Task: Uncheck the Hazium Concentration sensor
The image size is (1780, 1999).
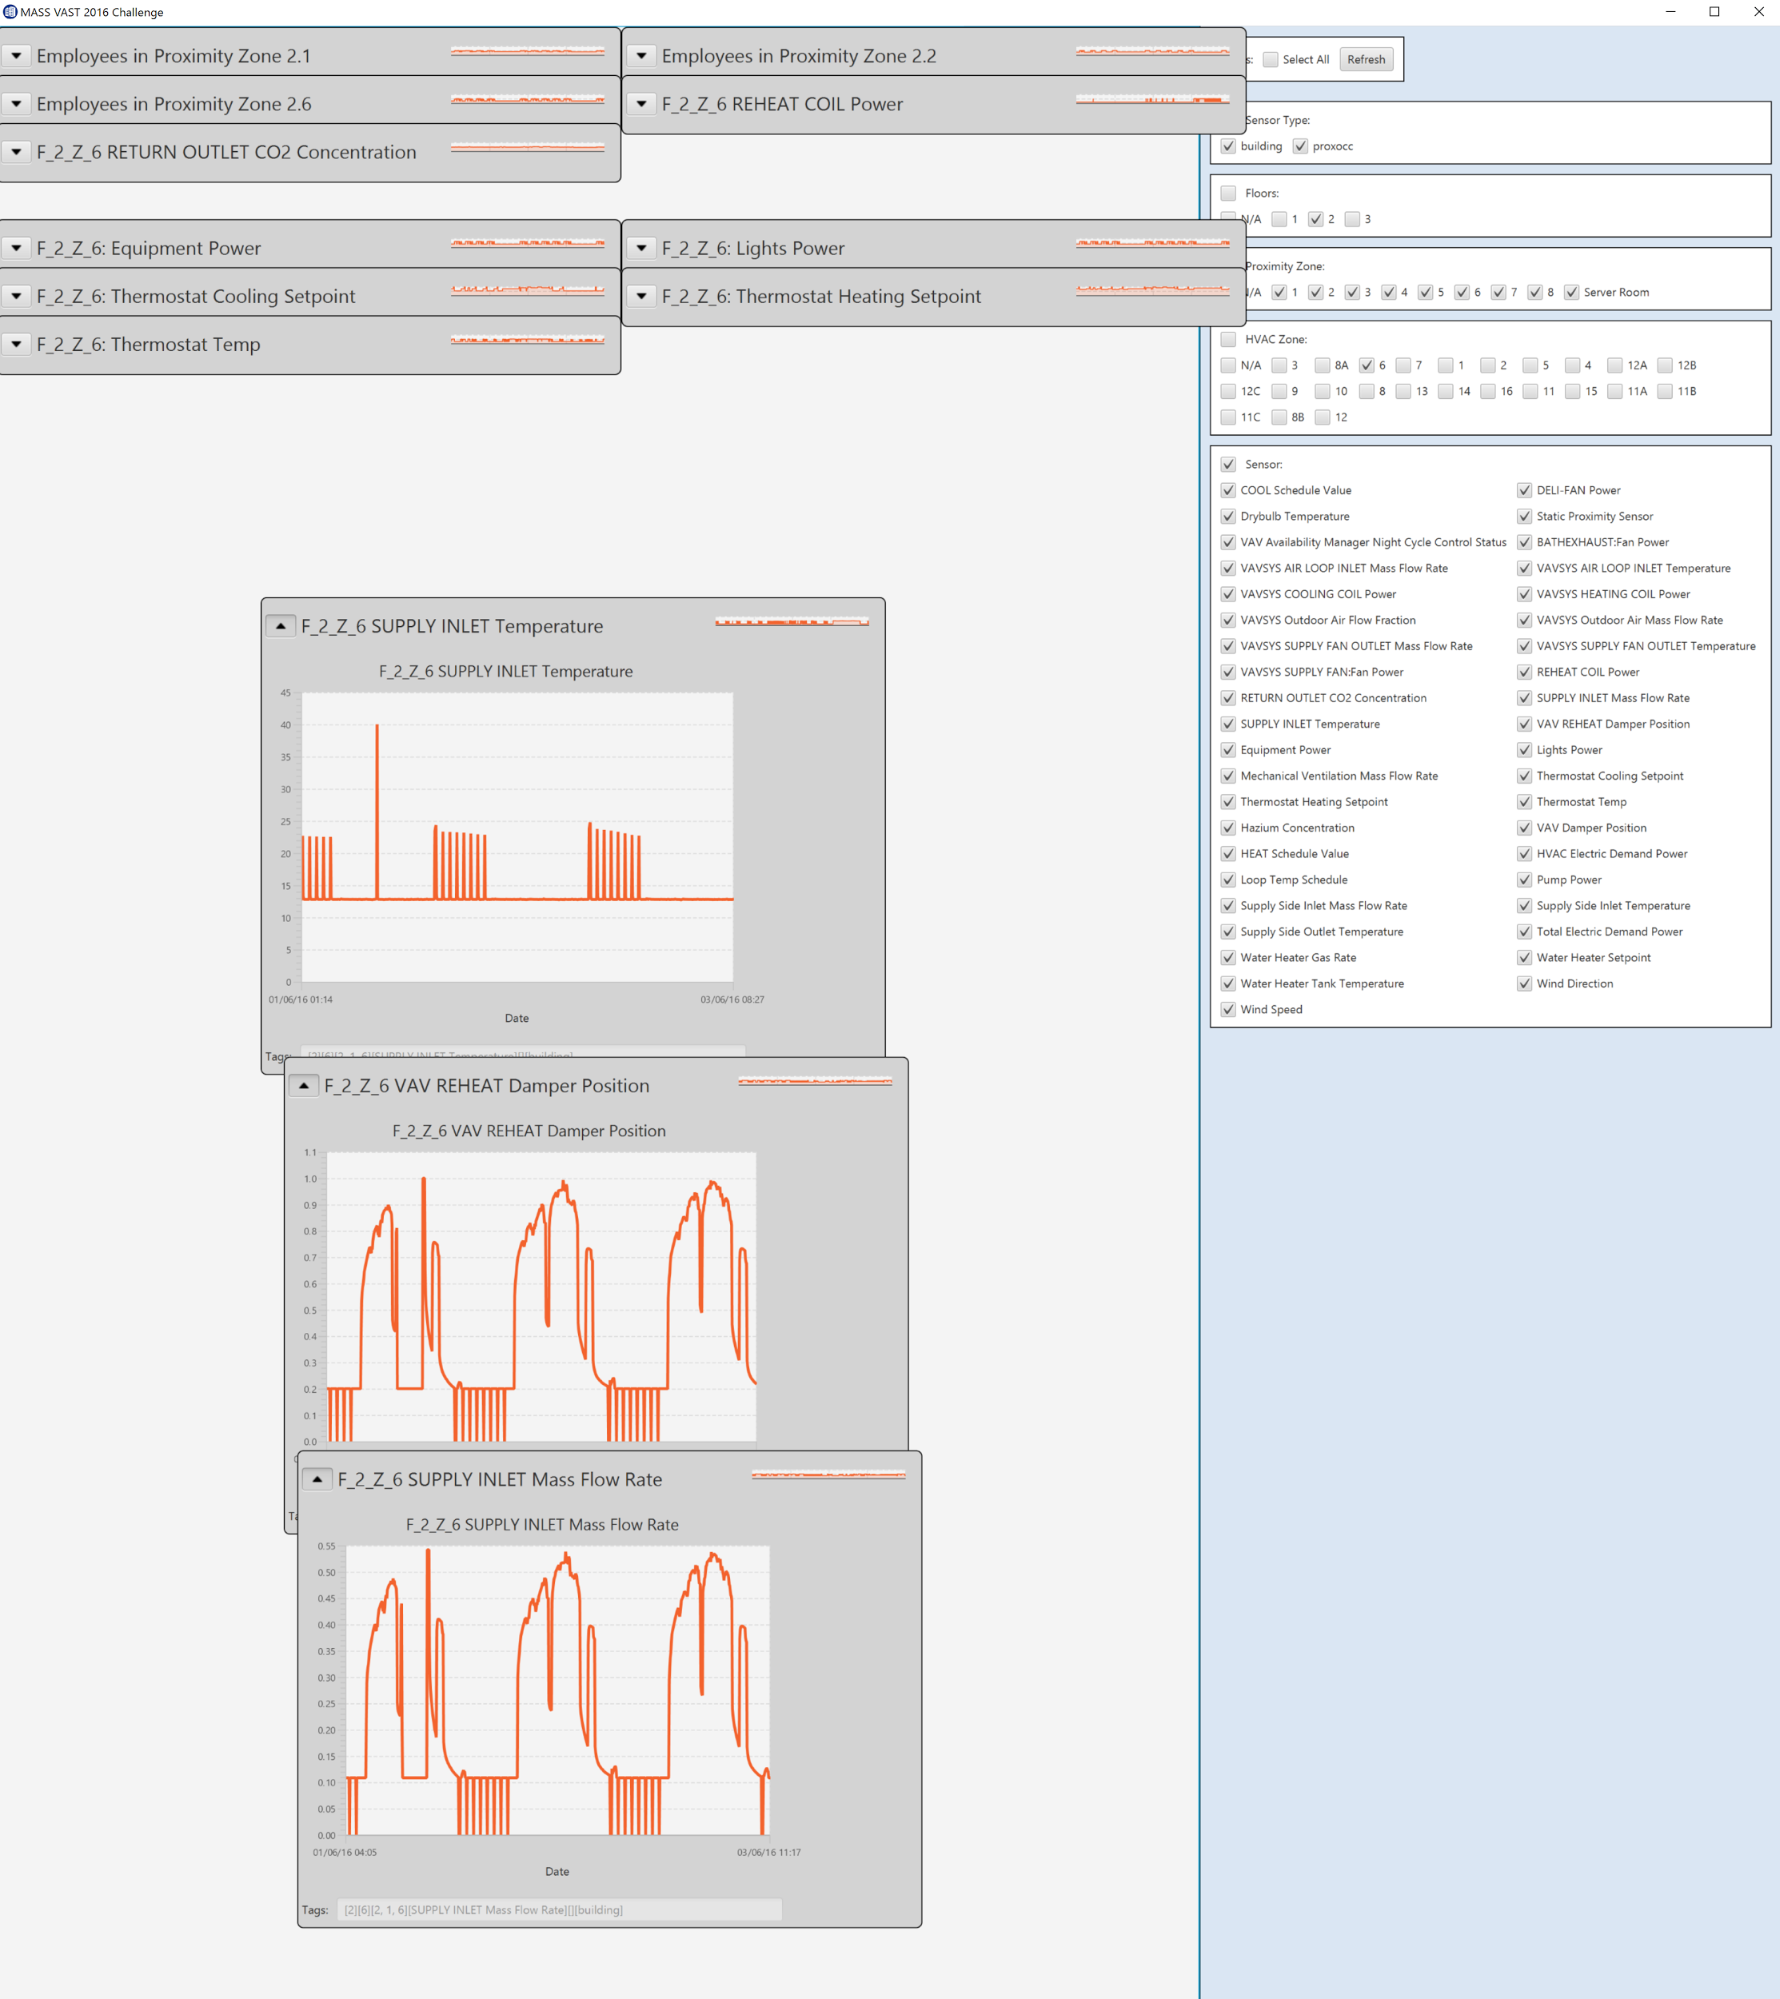Action: click(1228, 828)
